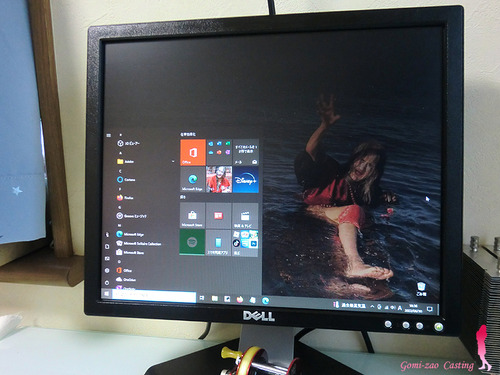Viewport: 500px width, 375px height.
Task: Open the taskbar clock and date
Action: (413, 308)
